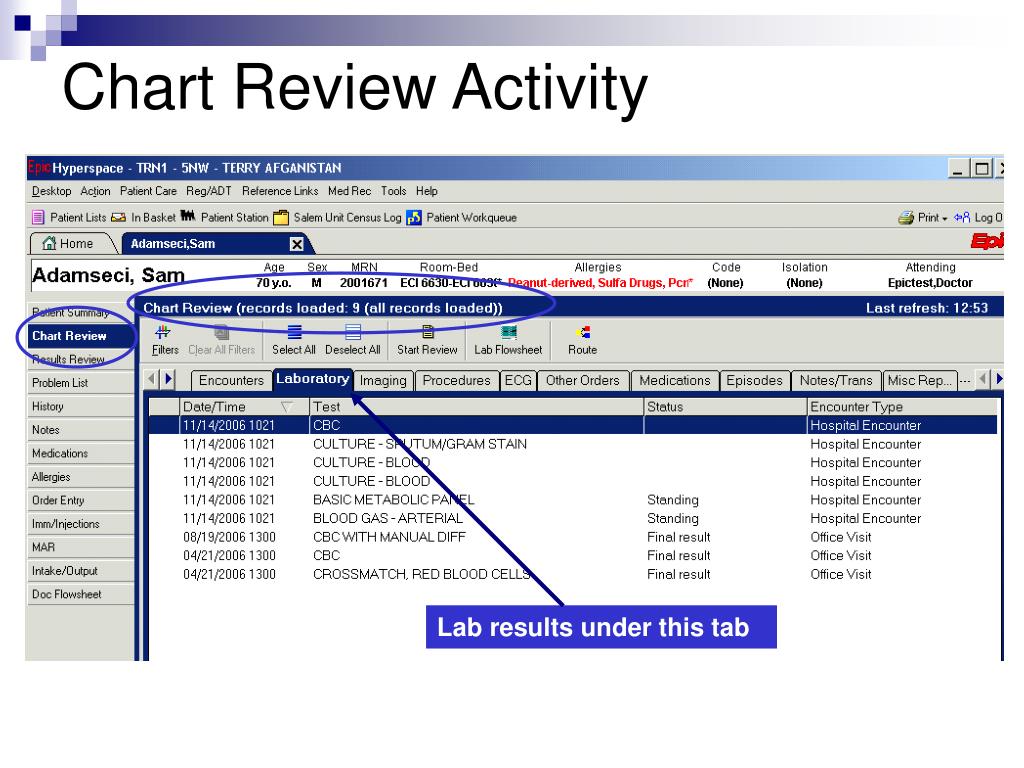Switch to the Encounters tab

coord(231,381)
